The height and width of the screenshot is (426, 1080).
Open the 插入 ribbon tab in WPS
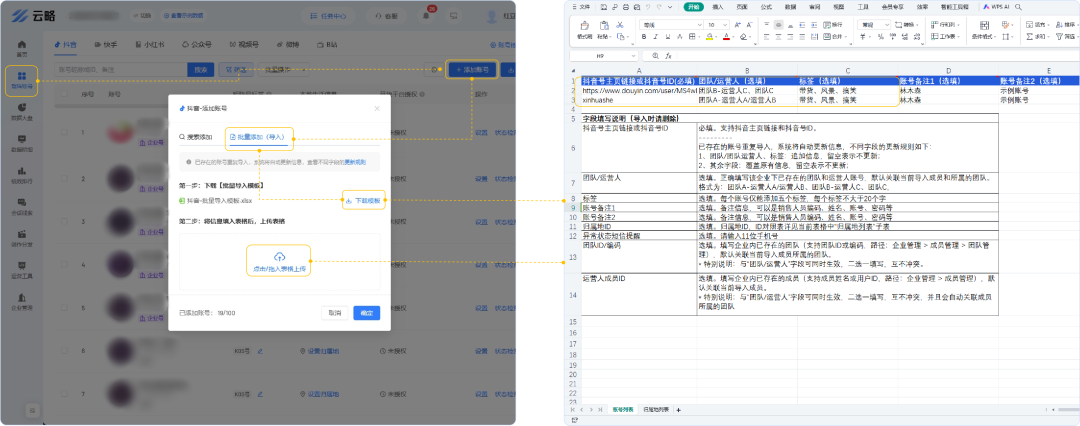719,6
